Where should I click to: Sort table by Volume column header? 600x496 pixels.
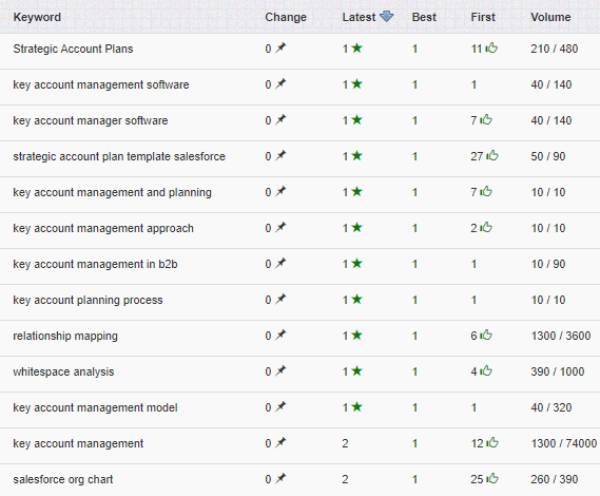(551, 17)
